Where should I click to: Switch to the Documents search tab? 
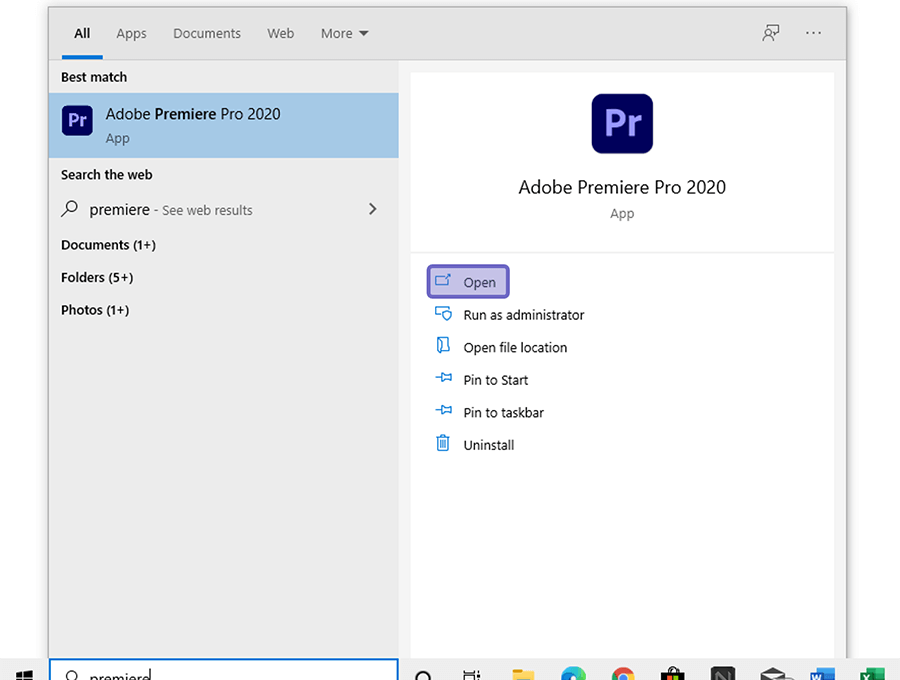tap(207, 33)
